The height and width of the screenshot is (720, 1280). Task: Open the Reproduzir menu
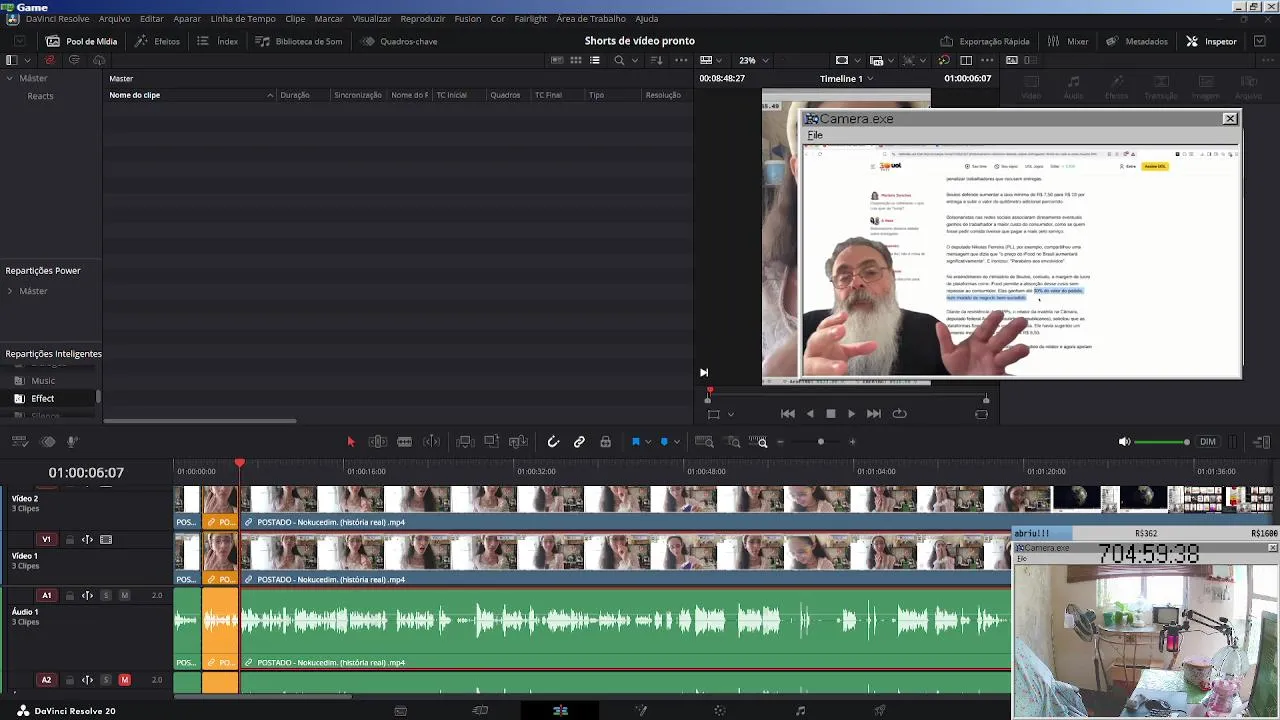(x=423, y=19)
